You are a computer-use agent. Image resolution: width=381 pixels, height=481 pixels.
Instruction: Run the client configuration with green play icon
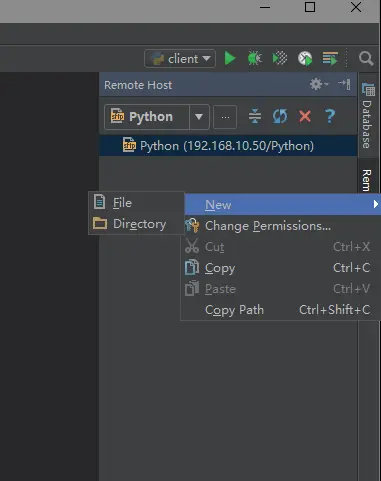pos(230,59)
